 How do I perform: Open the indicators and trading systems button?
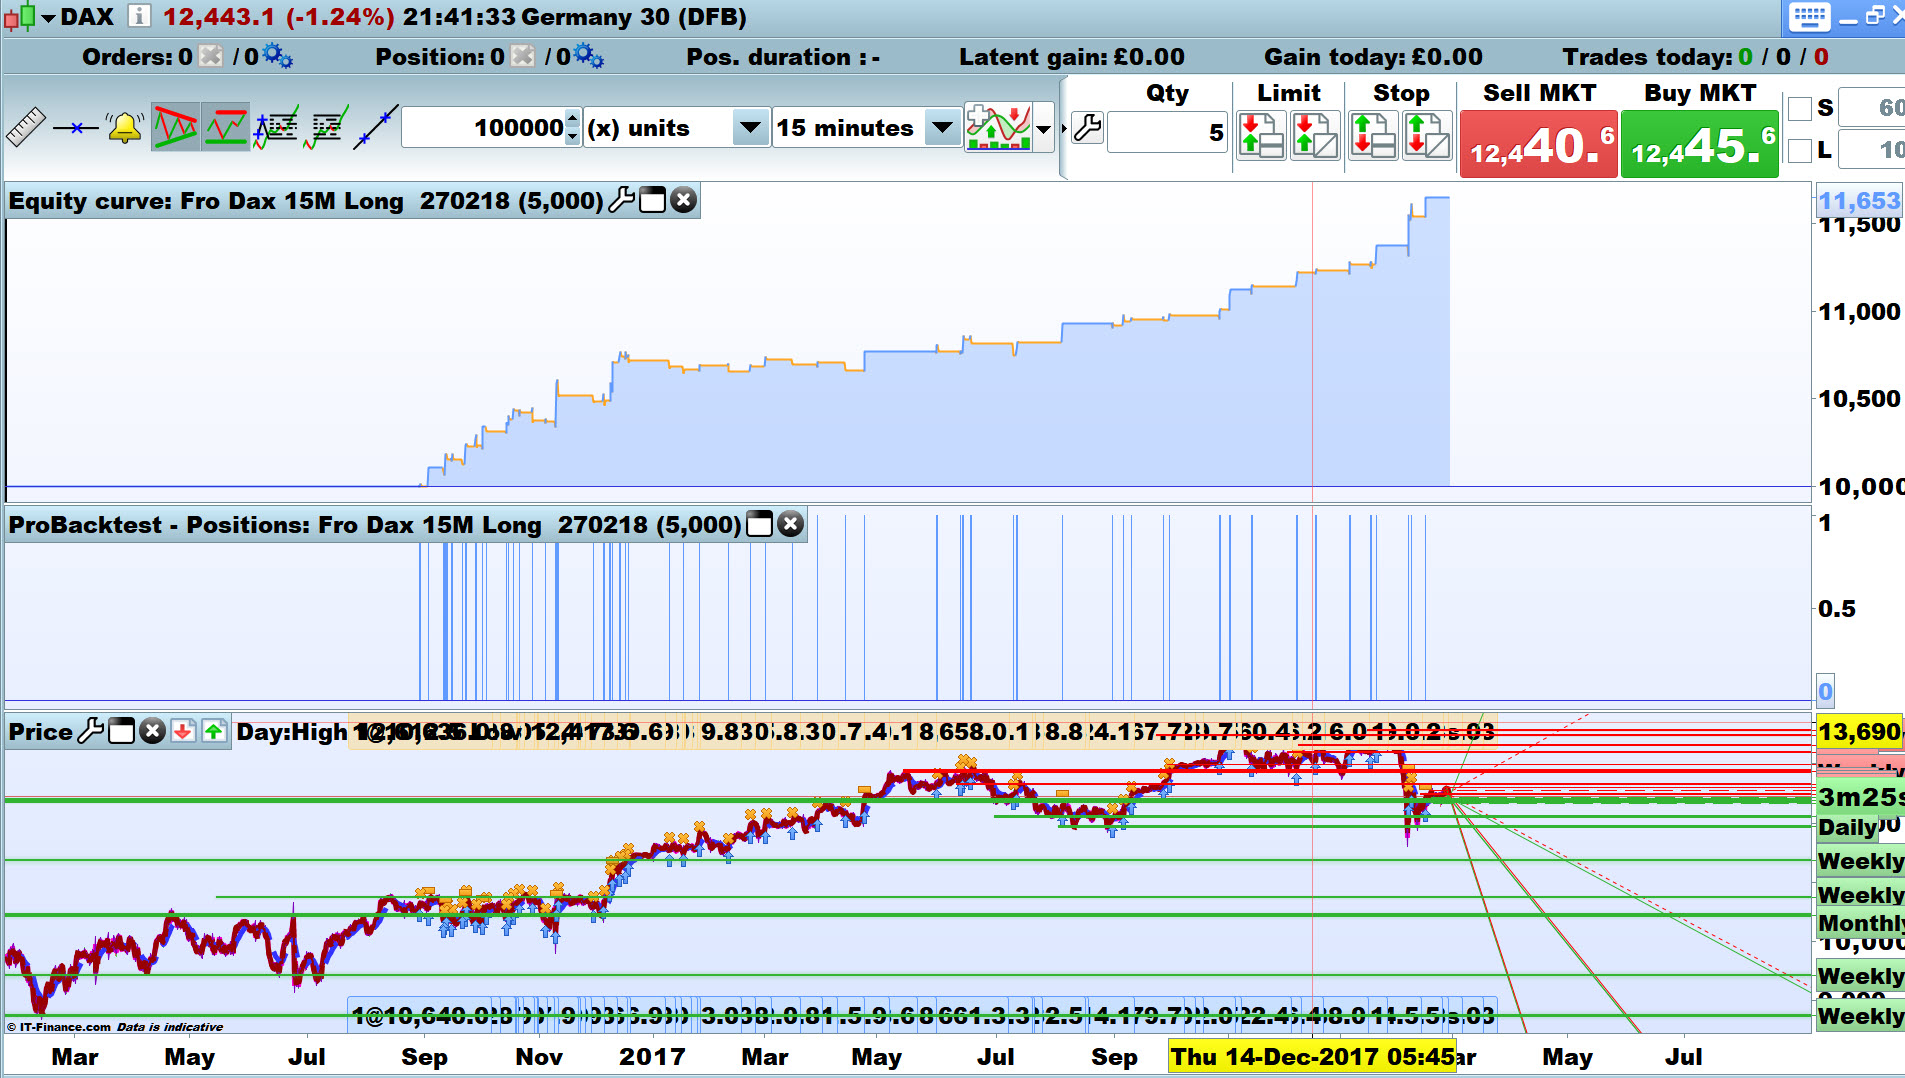(998, 127)
